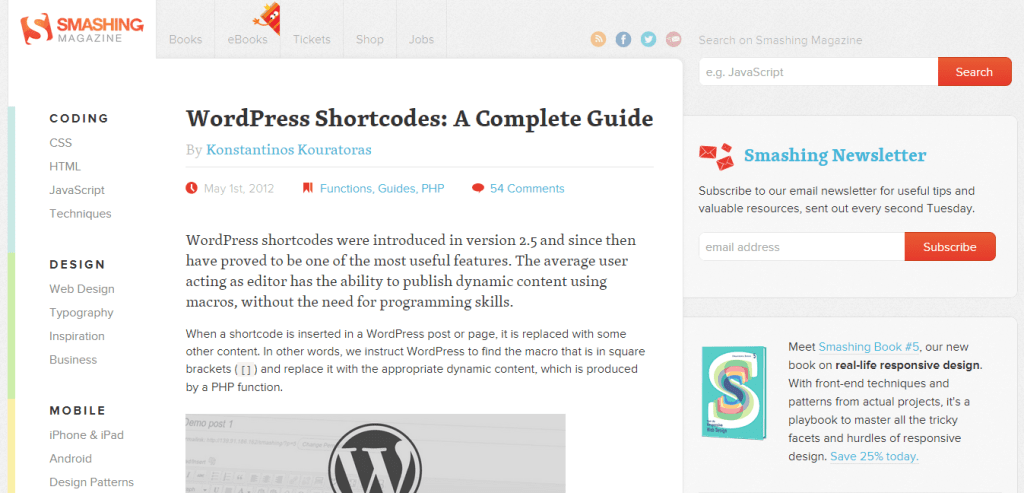Click the WordPress logo article image
Screen dimensions: 1024x493
[376, 453]
